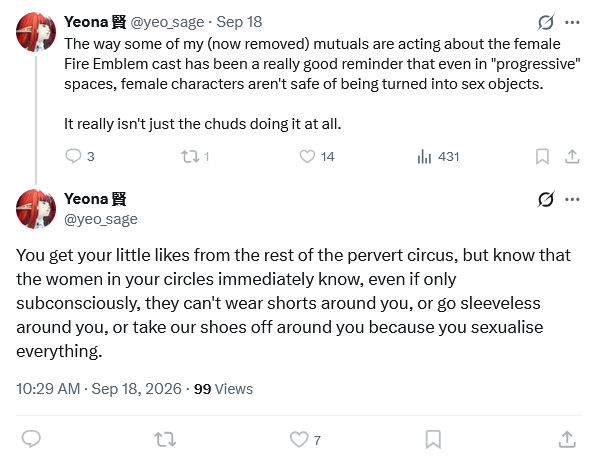Open Yeona's avatar on the main tweet
Screen dimensions: 598x459
[x=36, y=209]
